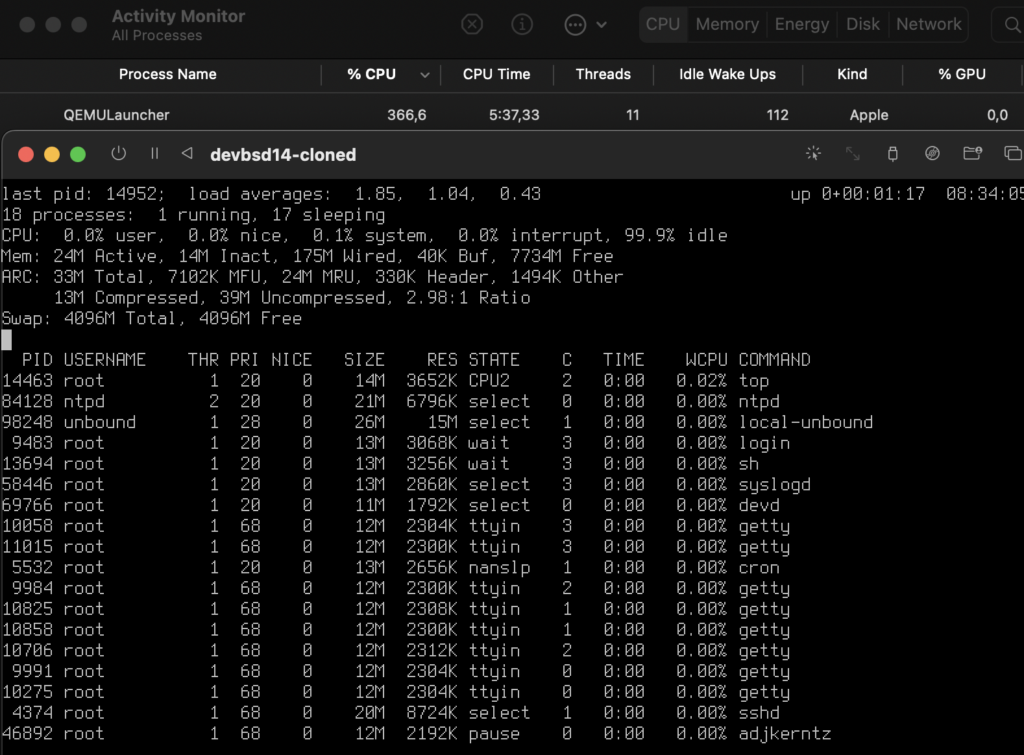Open the USB devices icon
Screen dimensions: 1024x755
pyautogui.click(x=892, y=153)
